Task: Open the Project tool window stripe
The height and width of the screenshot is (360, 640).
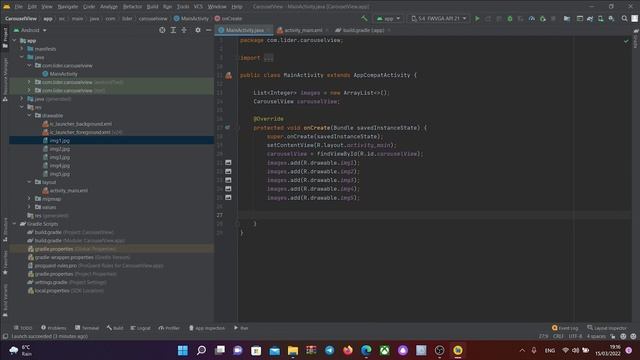Action: [x=5, y=39]
